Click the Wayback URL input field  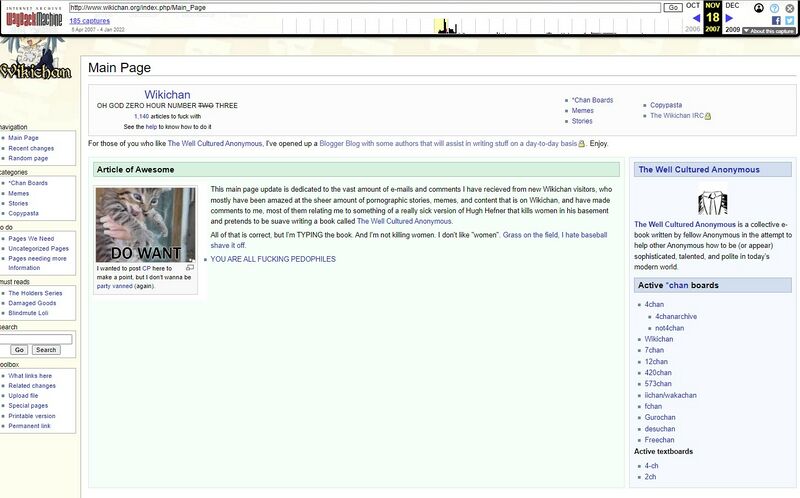[x=364, y=8]
